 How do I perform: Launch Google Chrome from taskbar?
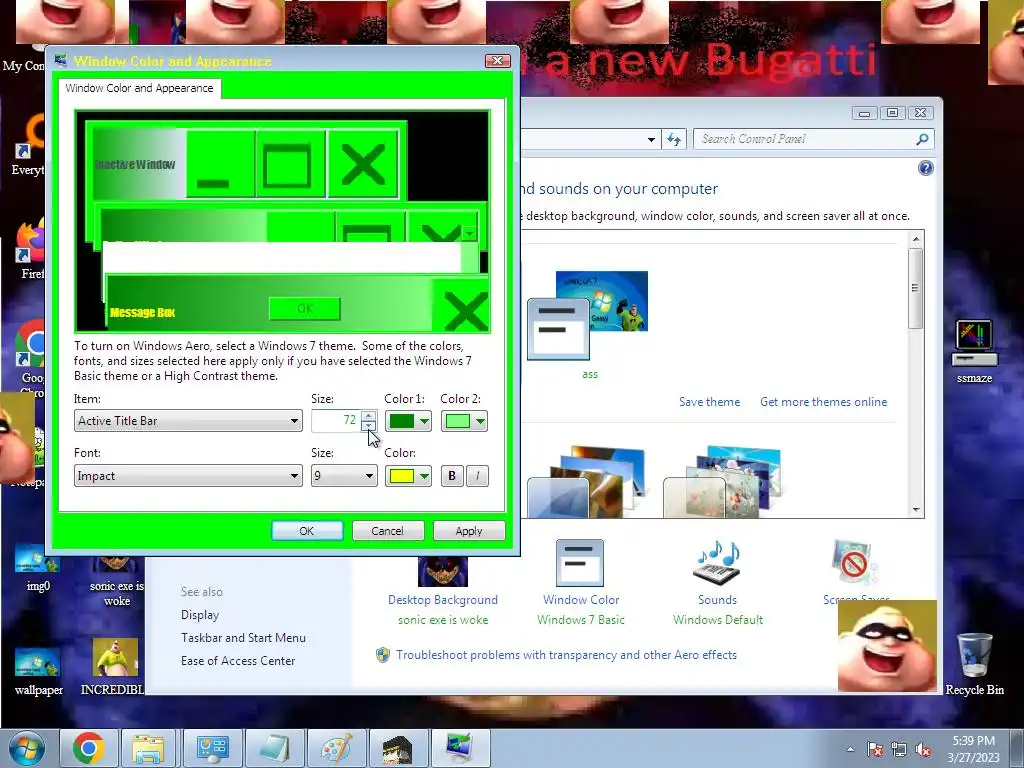pos(89,748)
